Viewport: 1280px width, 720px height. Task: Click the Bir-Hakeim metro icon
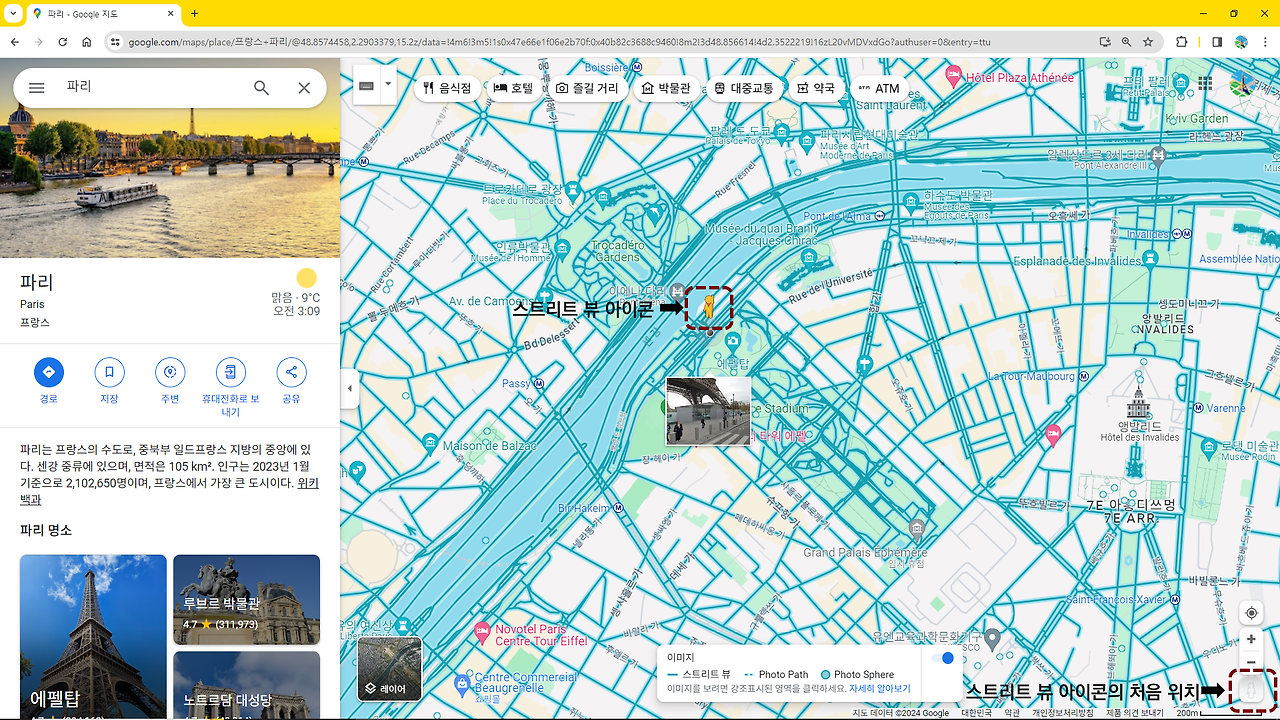618,508
